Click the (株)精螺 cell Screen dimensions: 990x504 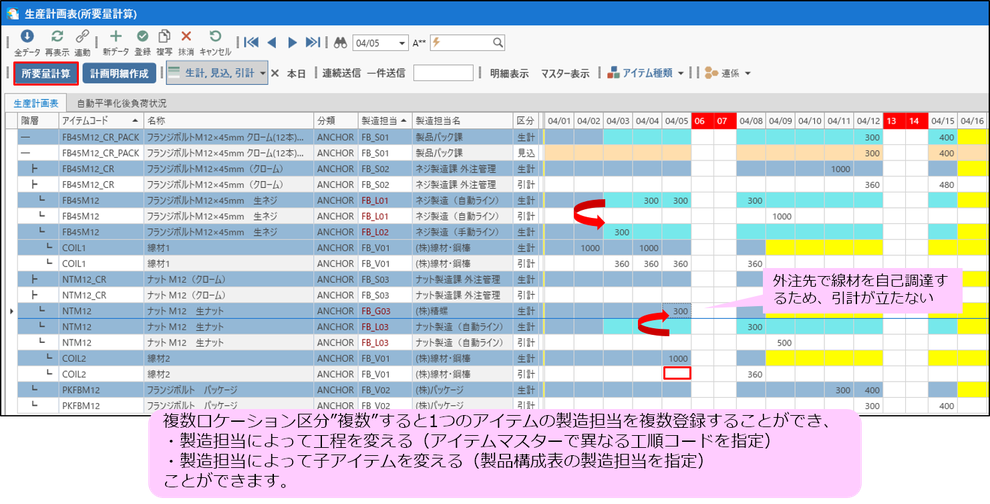pyautogui.click(x=462, y=311)
